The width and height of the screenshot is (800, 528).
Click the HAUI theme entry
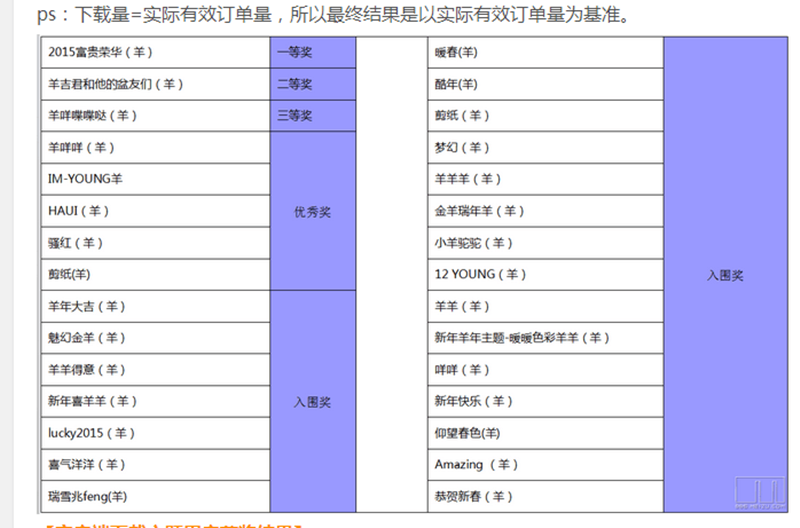79,211
